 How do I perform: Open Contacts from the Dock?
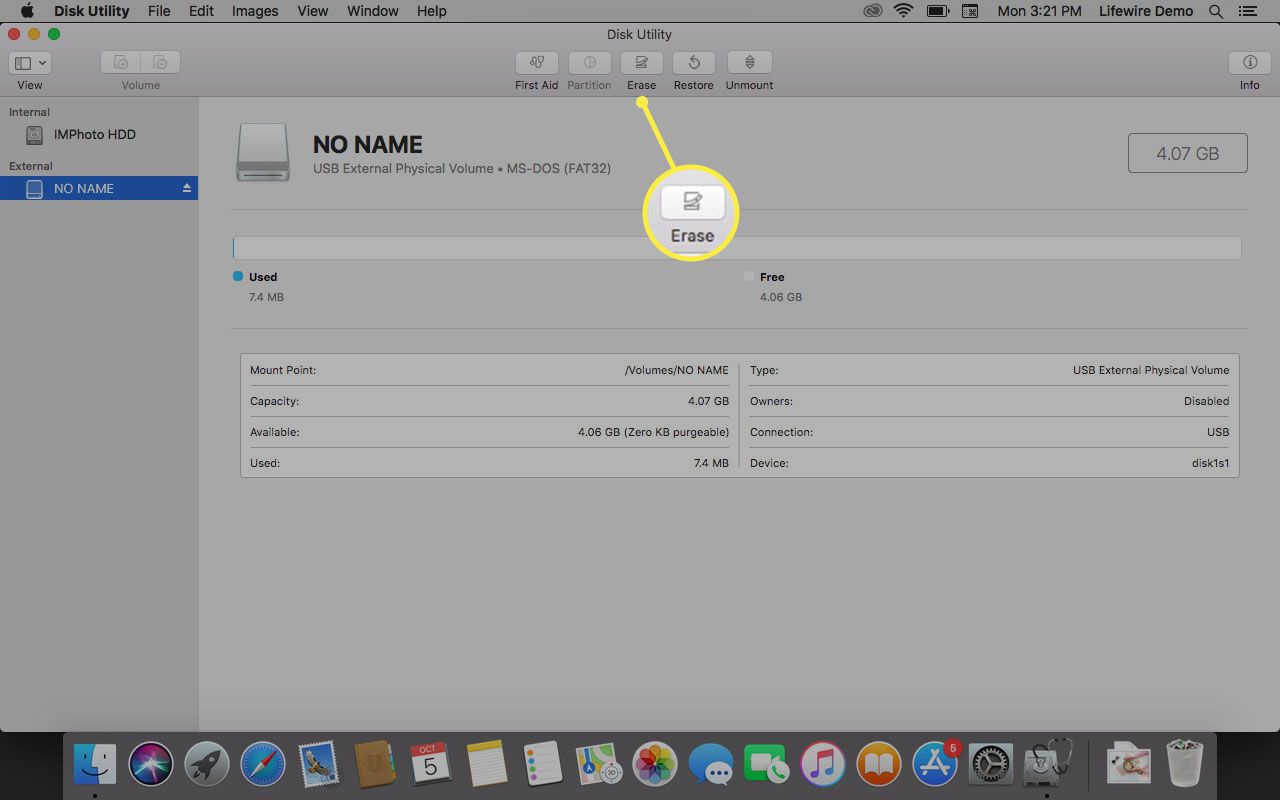click(x=375, y=765)
